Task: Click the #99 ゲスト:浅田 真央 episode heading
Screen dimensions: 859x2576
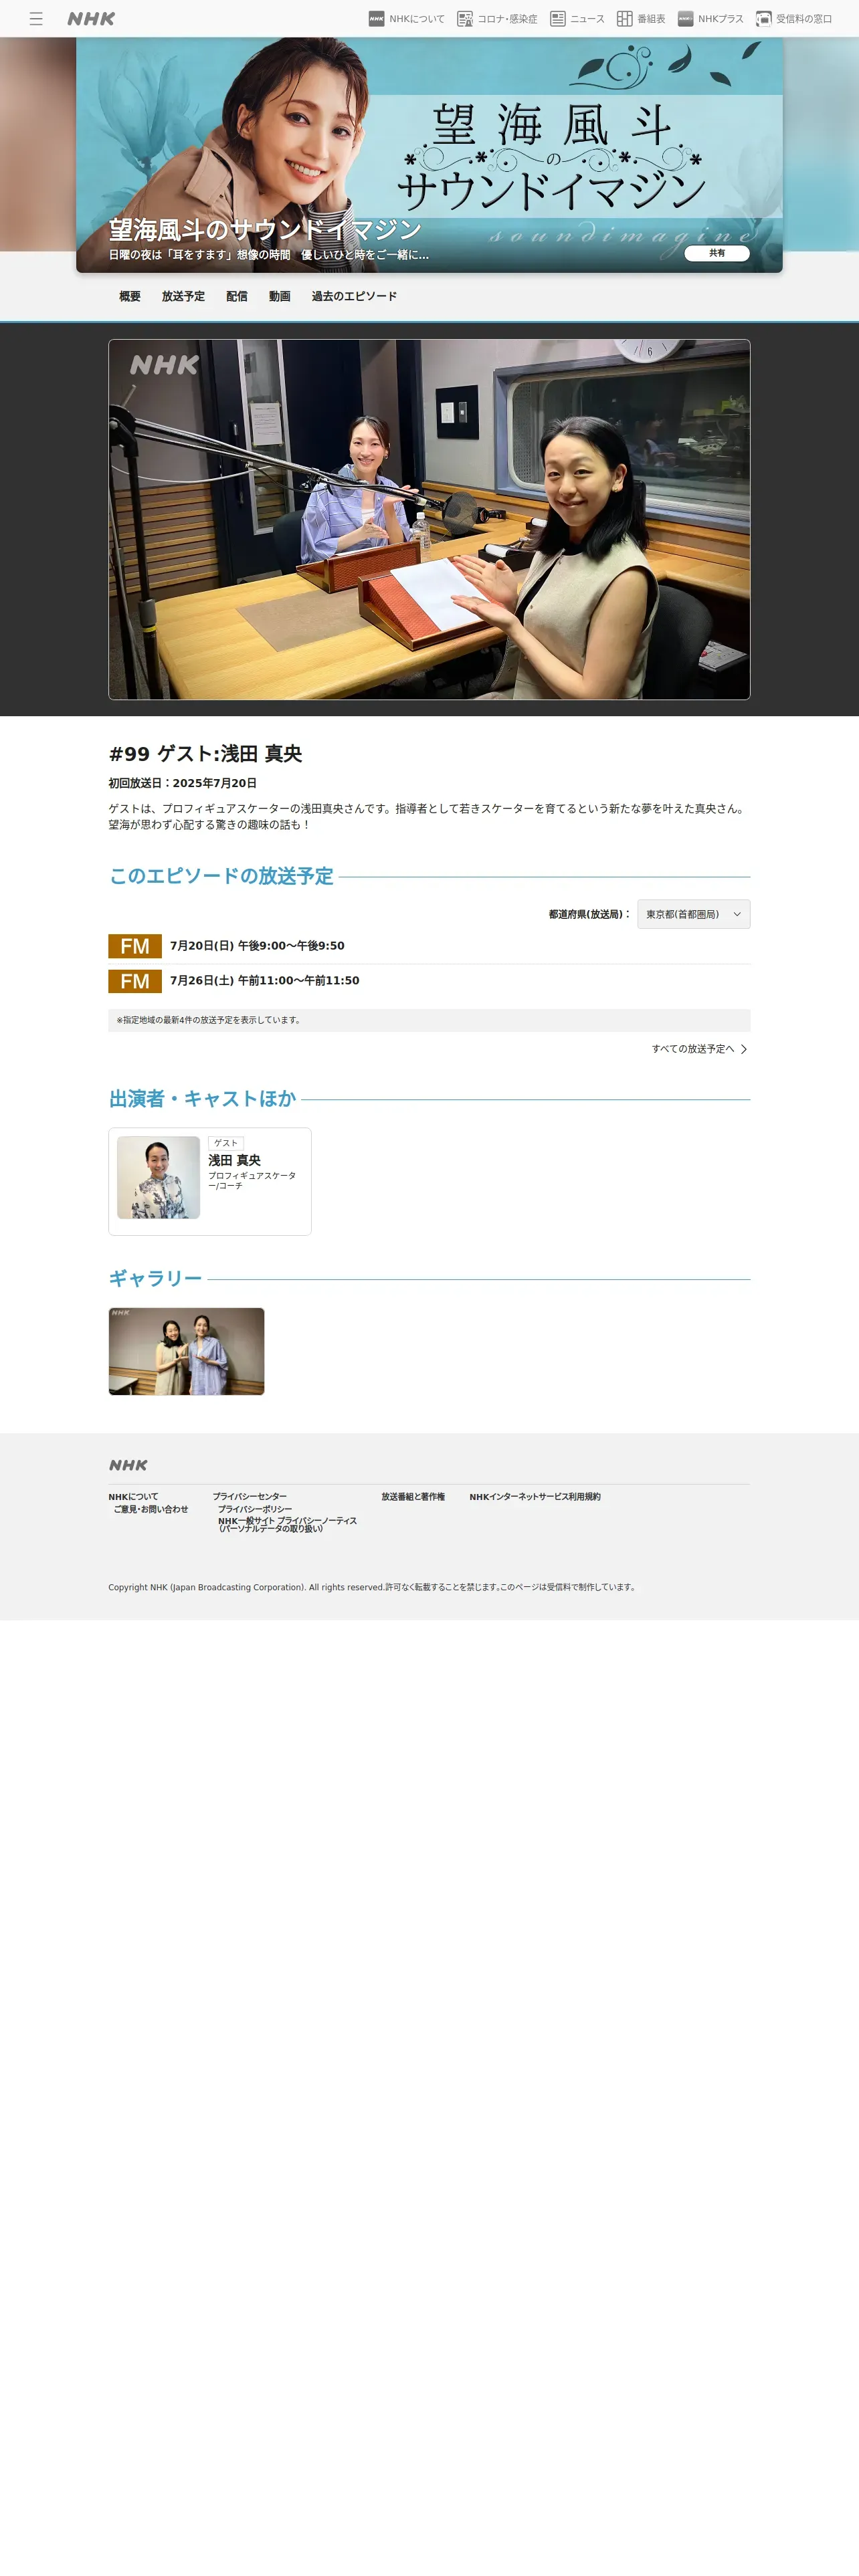Action: (206, 754)
